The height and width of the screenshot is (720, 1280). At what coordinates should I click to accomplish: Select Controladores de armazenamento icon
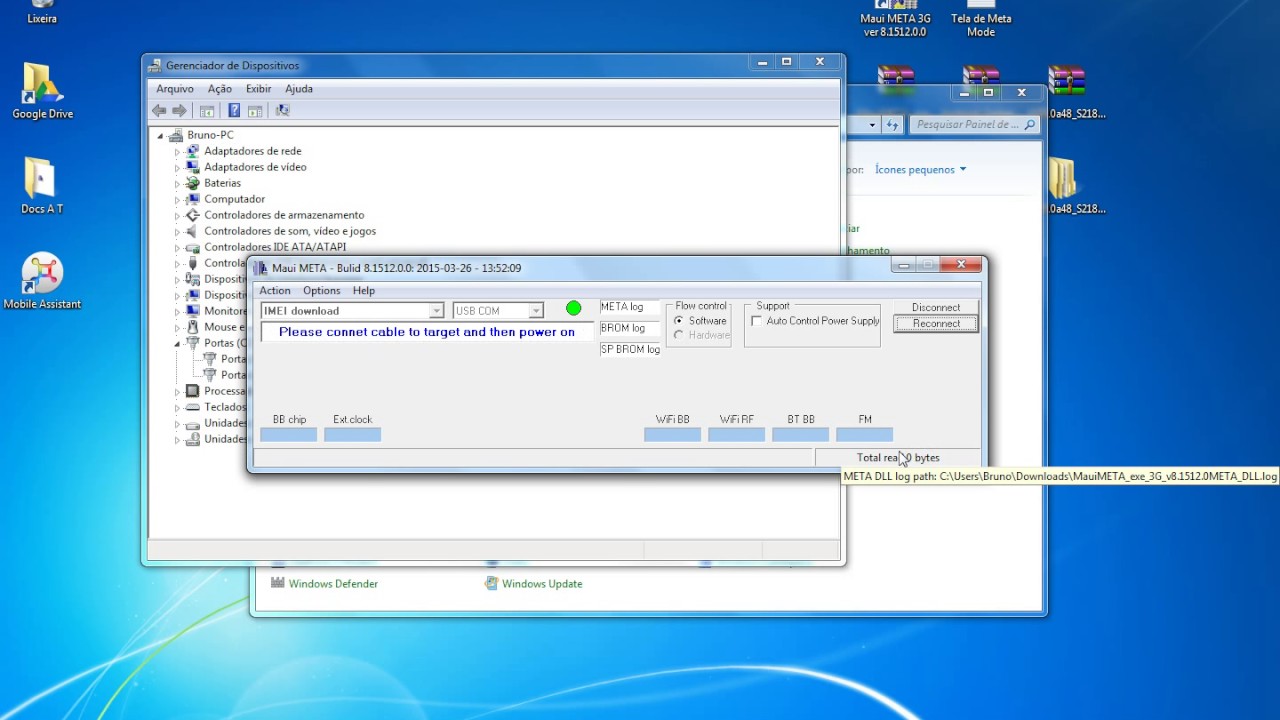click(x=193, y=215)
